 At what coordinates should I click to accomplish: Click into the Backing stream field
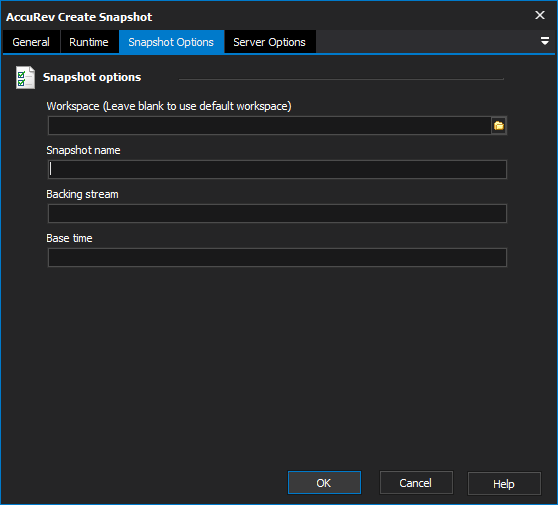click(x=277, y=214)
